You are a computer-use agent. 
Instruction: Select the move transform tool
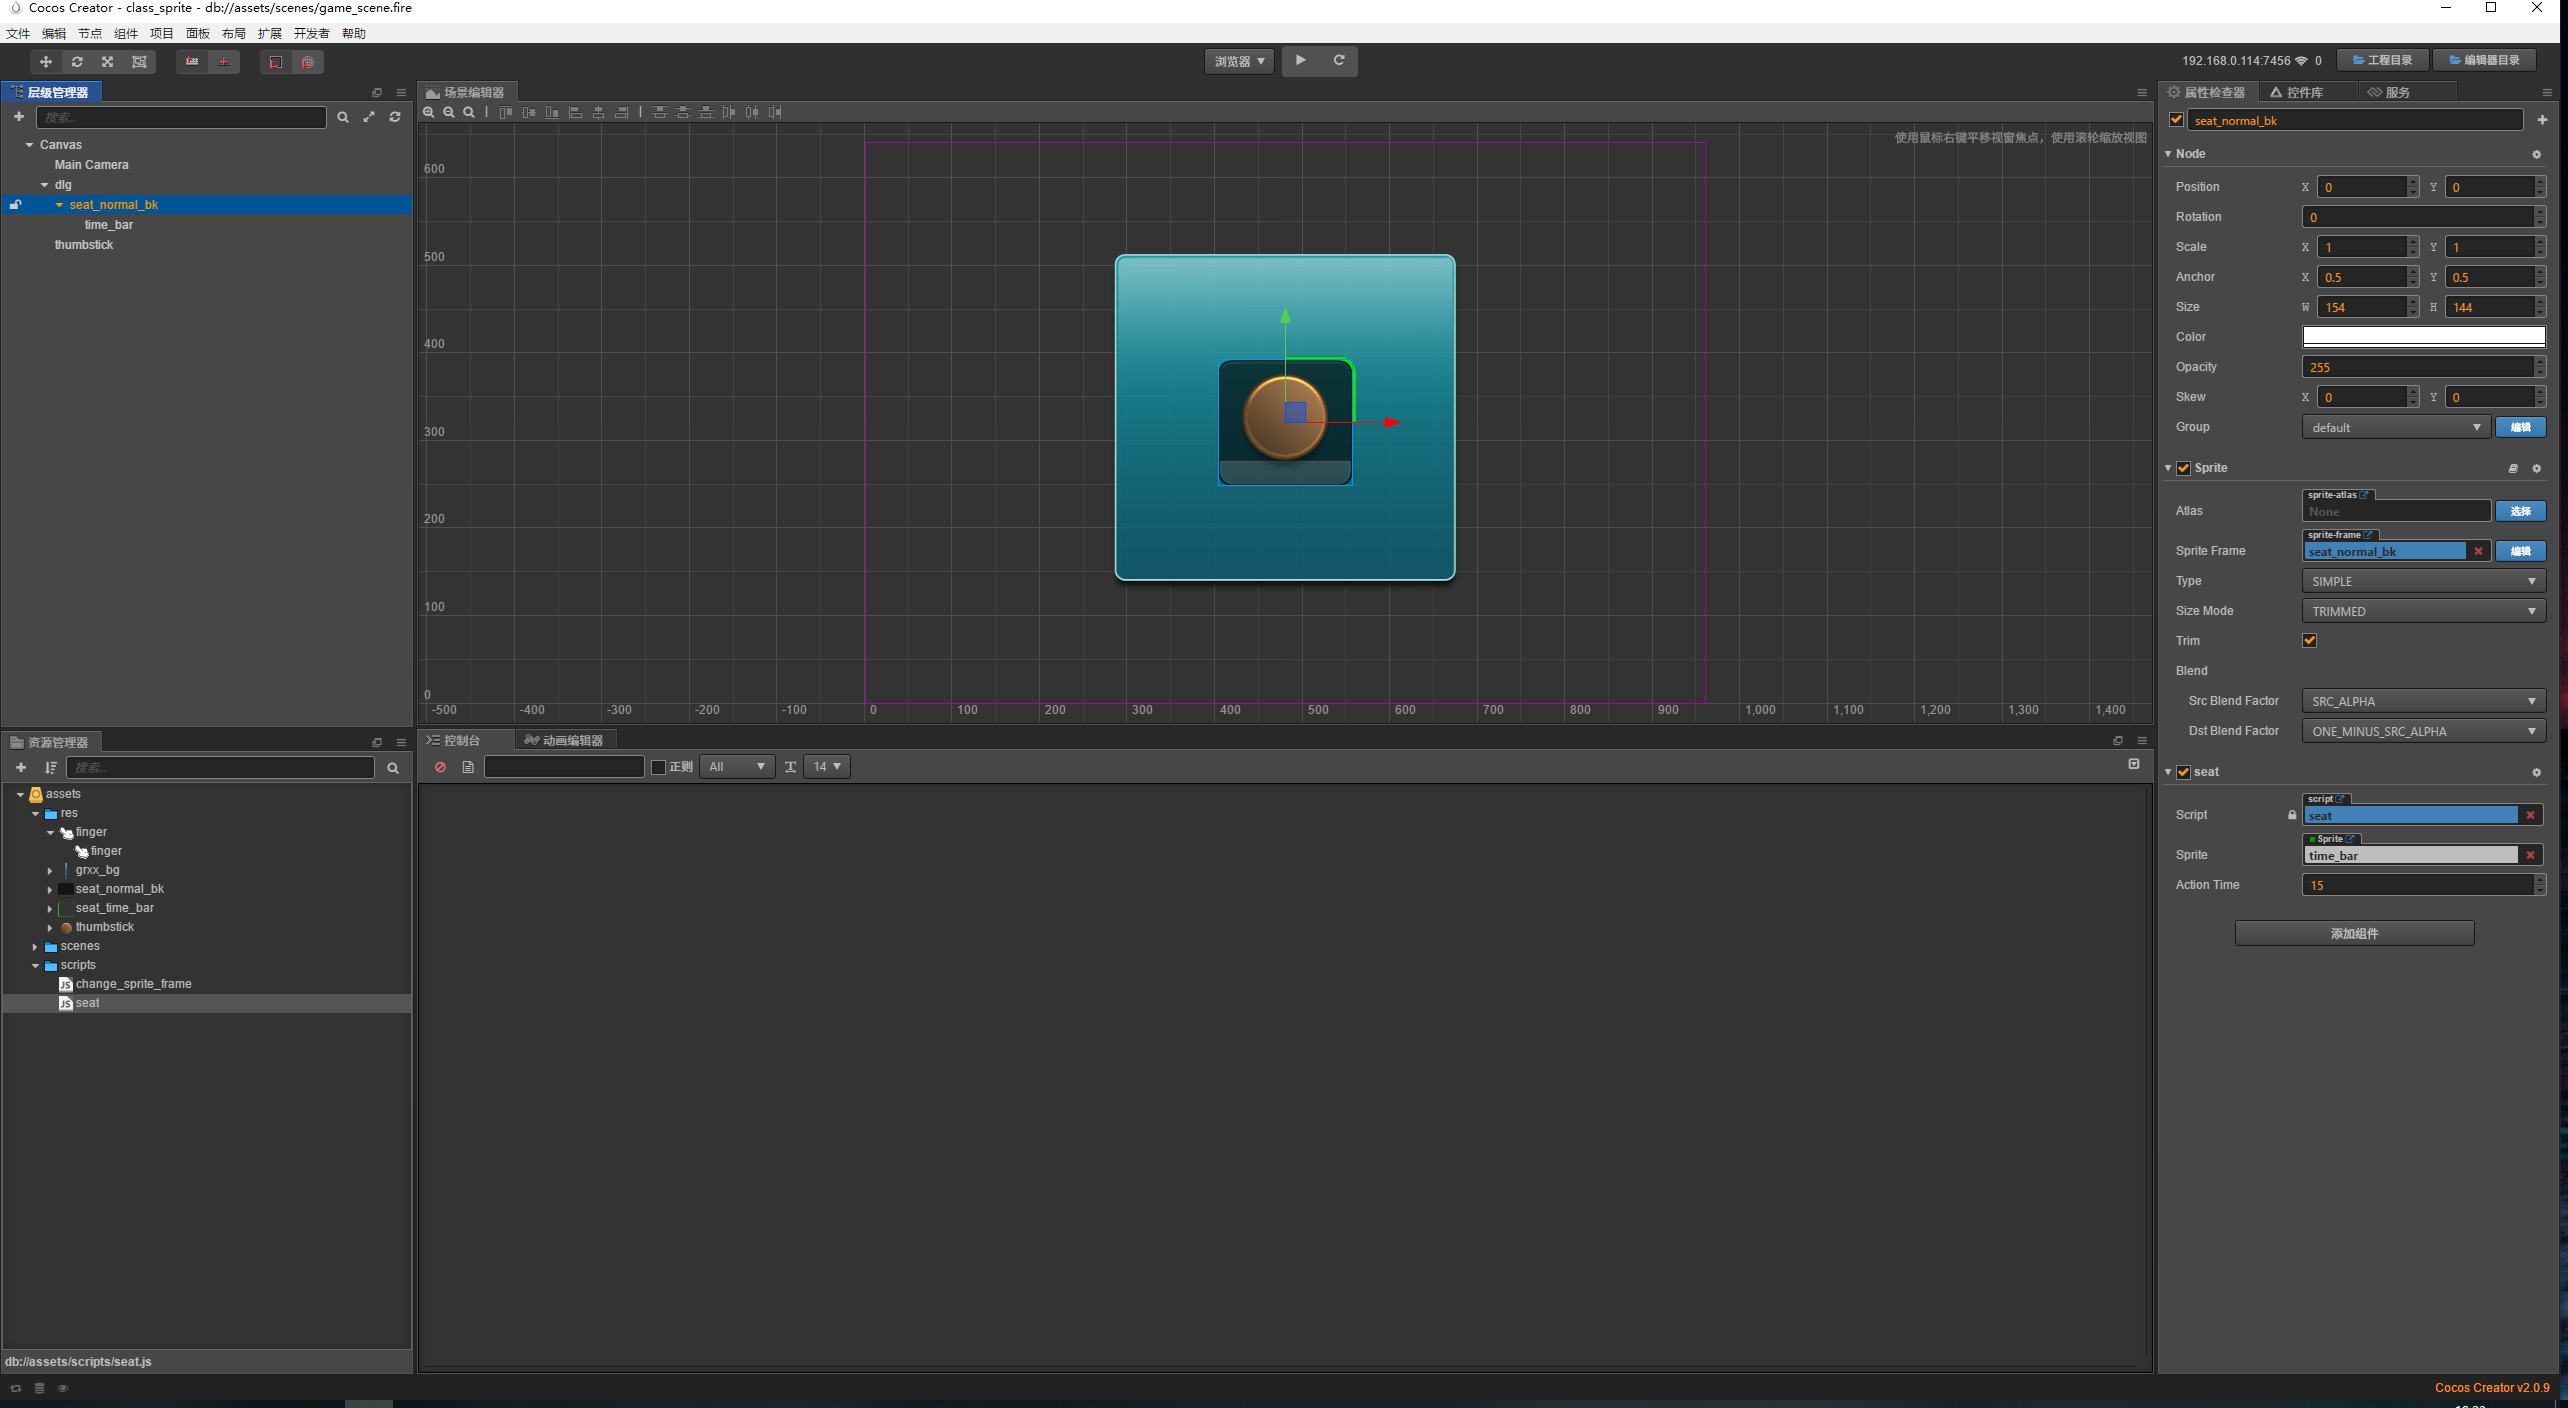pos(45,62)
